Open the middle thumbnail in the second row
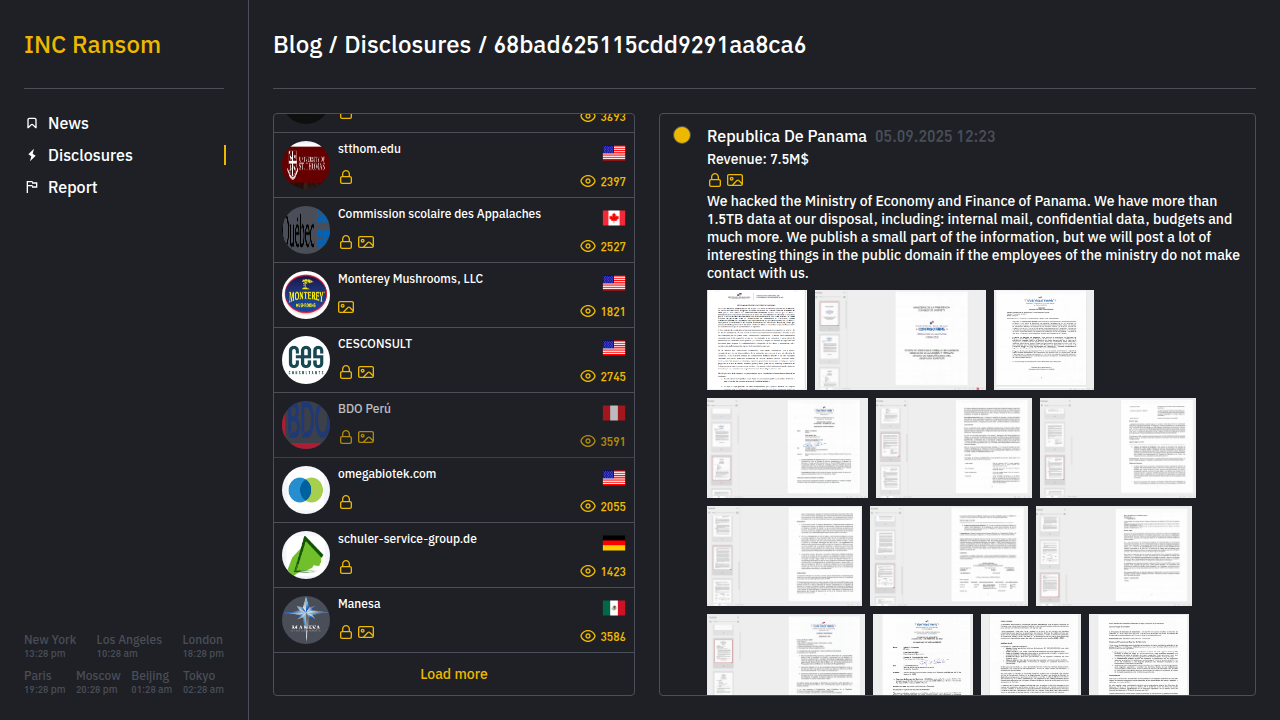Screen dimensions: 1280x720 954,448
